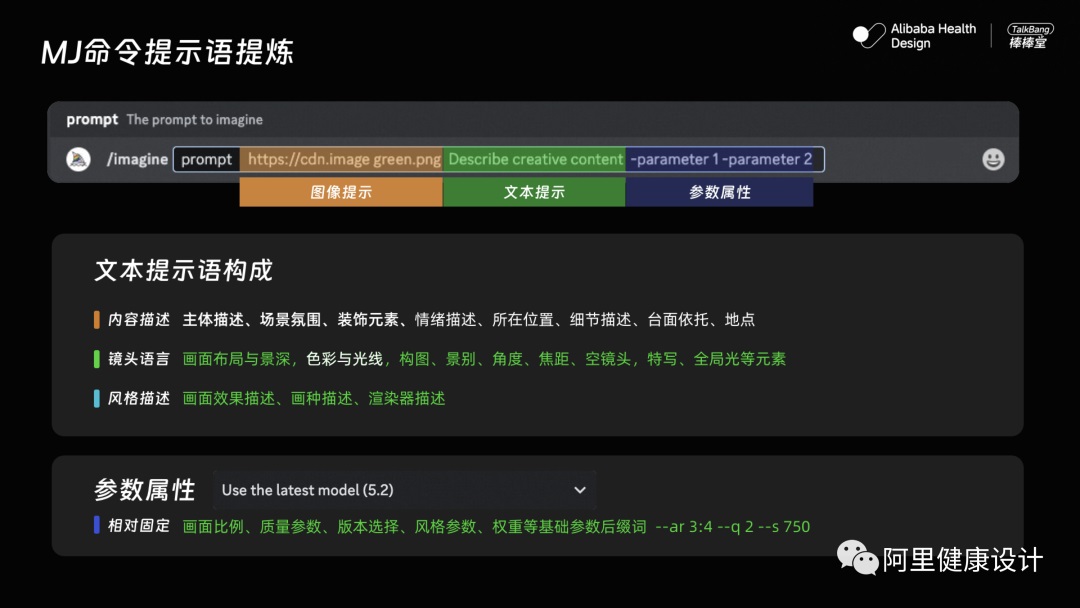Viewport: 1080px width, 608px height.
Task: Click the Alibaba Health Design logo
Action: click(x=915, y=36)
